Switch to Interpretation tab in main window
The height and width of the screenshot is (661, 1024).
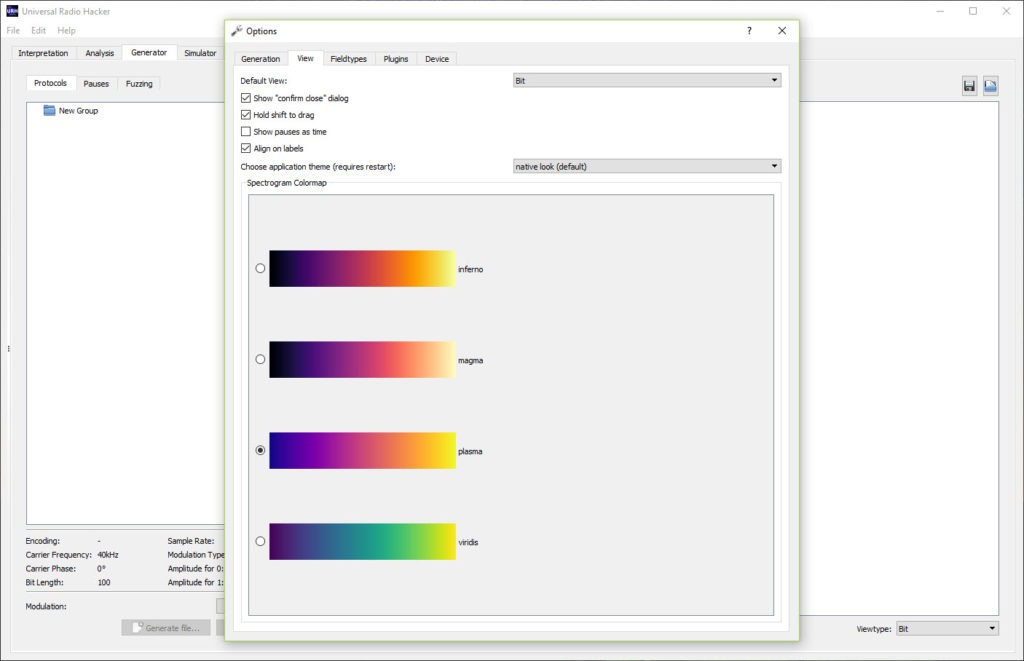(43, 53)
